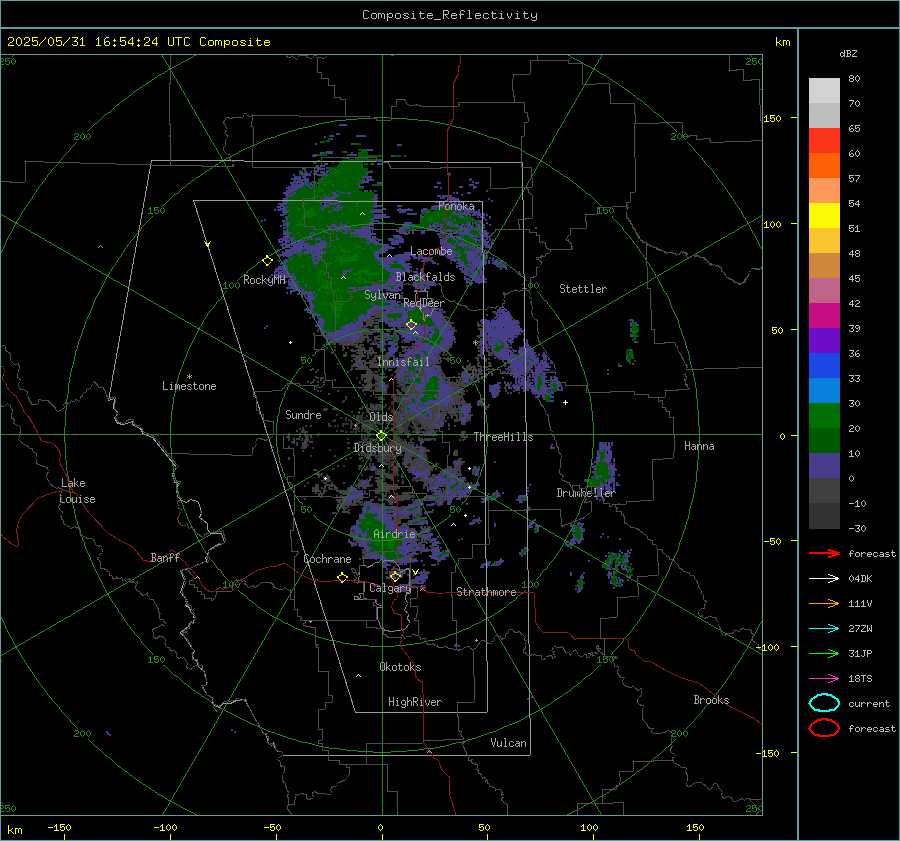This screenshot has width=900, height=841.
Task: Select the Sundre label
Action: click(x=303, y=415)
